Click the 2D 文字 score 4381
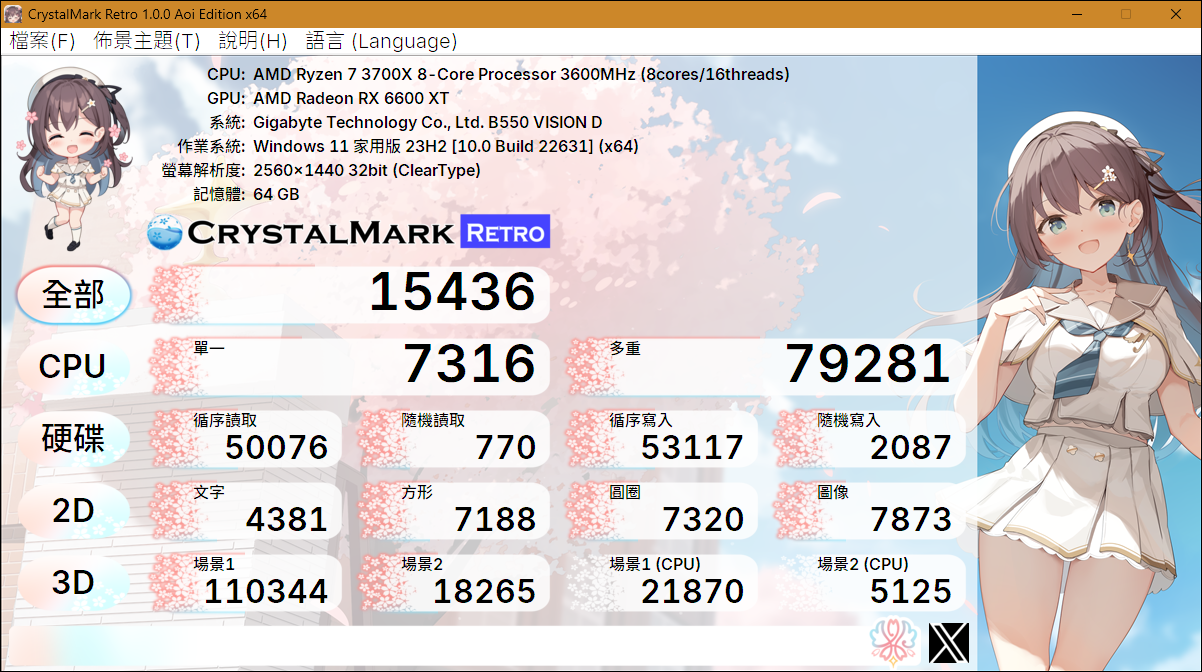 pyautogui.click(x=287, y=519)
